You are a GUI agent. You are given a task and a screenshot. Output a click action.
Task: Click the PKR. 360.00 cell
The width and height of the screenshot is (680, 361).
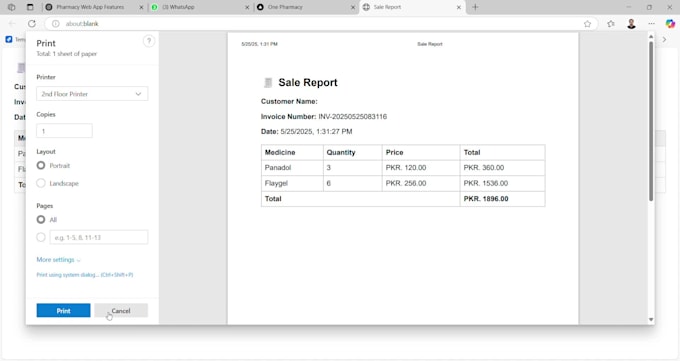pos(502,167)
